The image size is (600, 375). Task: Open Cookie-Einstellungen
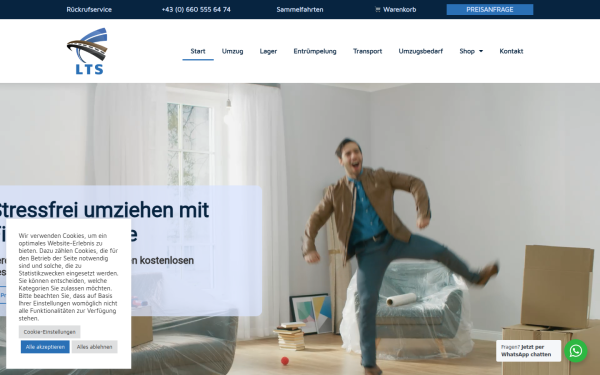click(x=49, y=332)
